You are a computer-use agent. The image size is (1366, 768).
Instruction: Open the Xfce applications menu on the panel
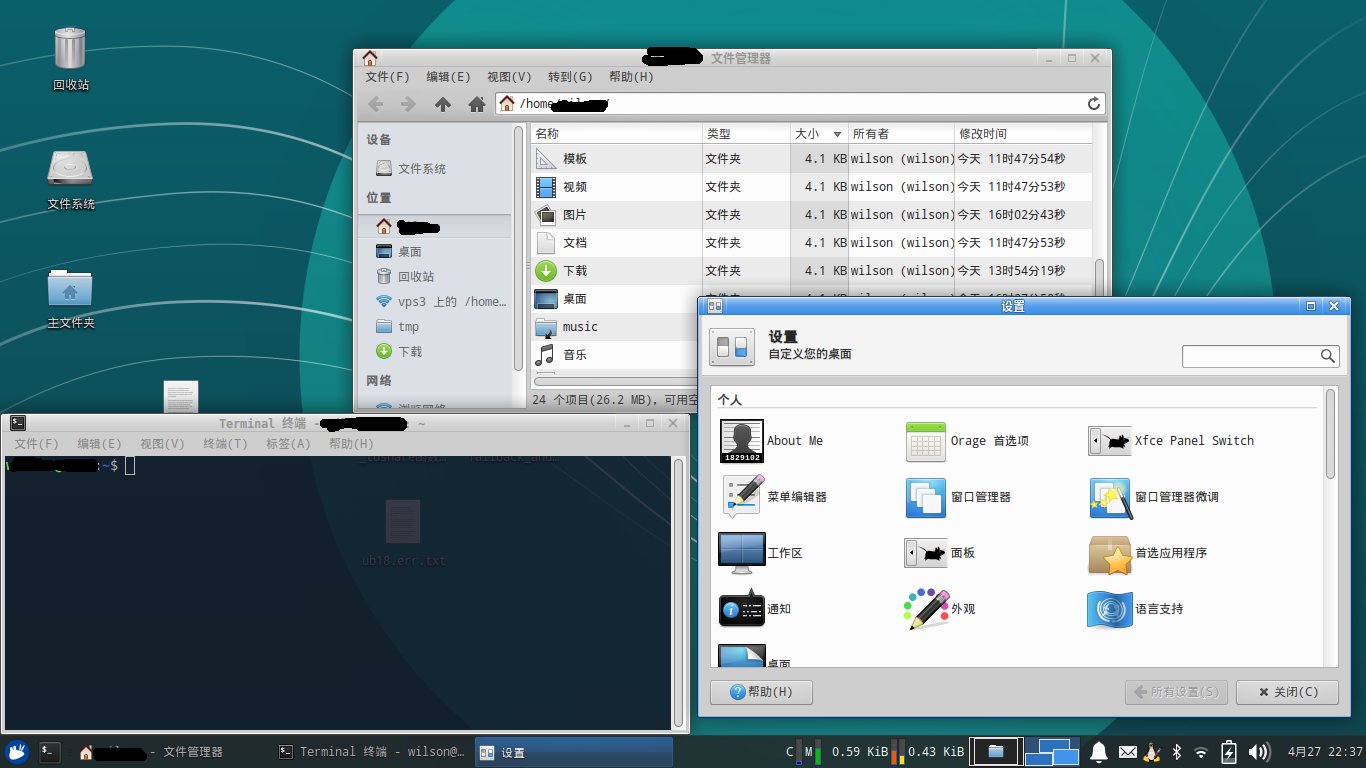pos(15,751)
